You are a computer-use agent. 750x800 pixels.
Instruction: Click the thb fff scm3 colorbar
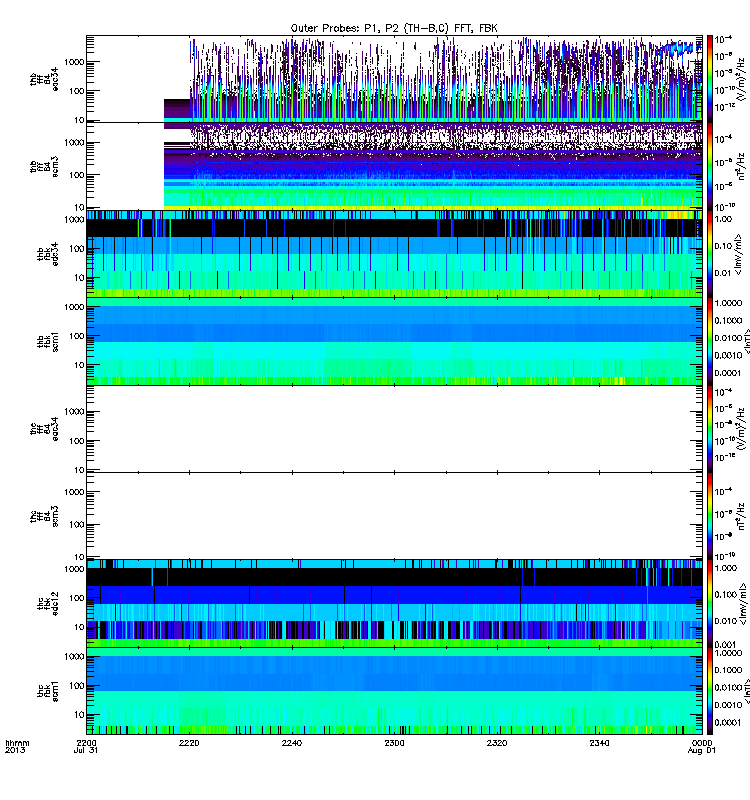click(709, 166)
